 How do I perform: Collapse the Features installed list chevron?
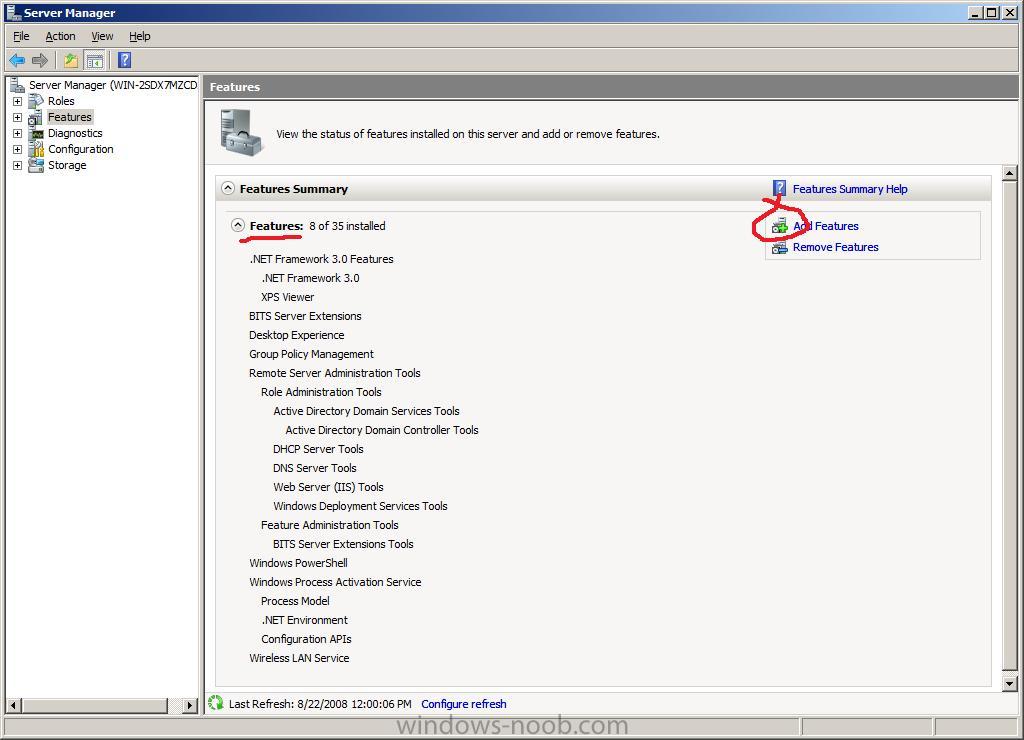(238, 226)
